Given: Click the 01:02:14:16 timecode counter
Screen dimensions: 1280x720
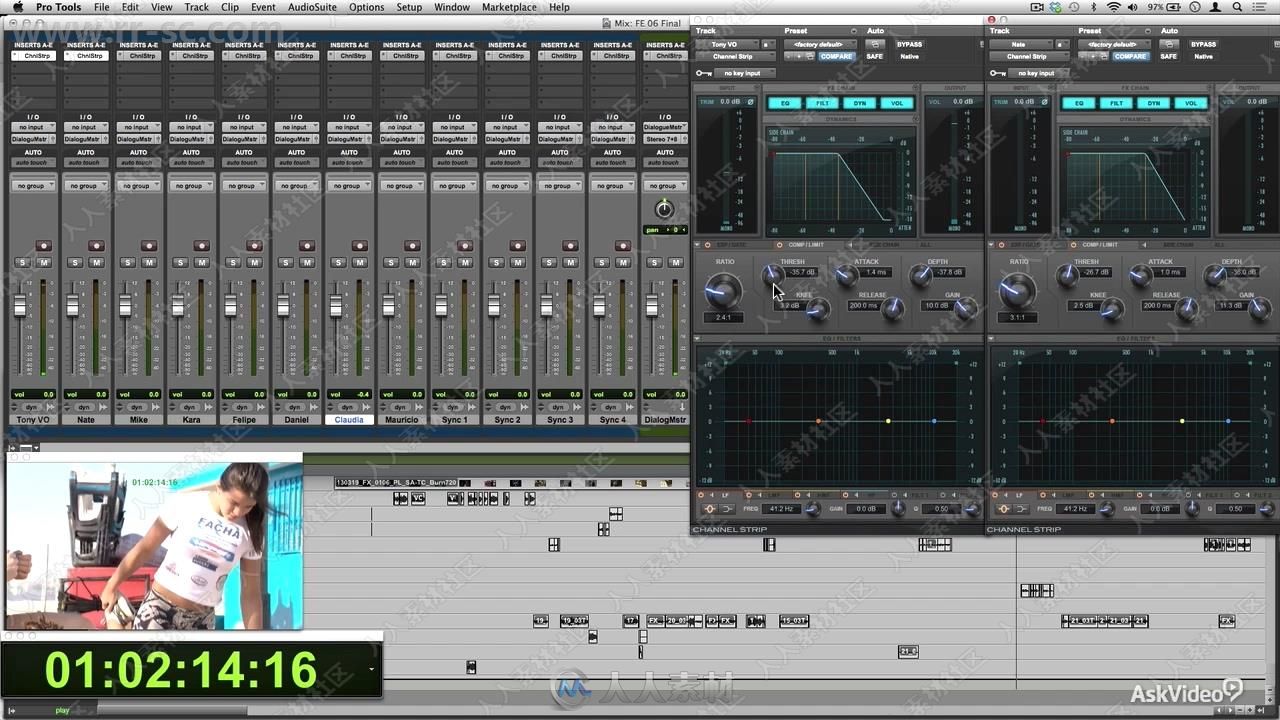Looking at the screenshot, I should [x=181, y=670].
